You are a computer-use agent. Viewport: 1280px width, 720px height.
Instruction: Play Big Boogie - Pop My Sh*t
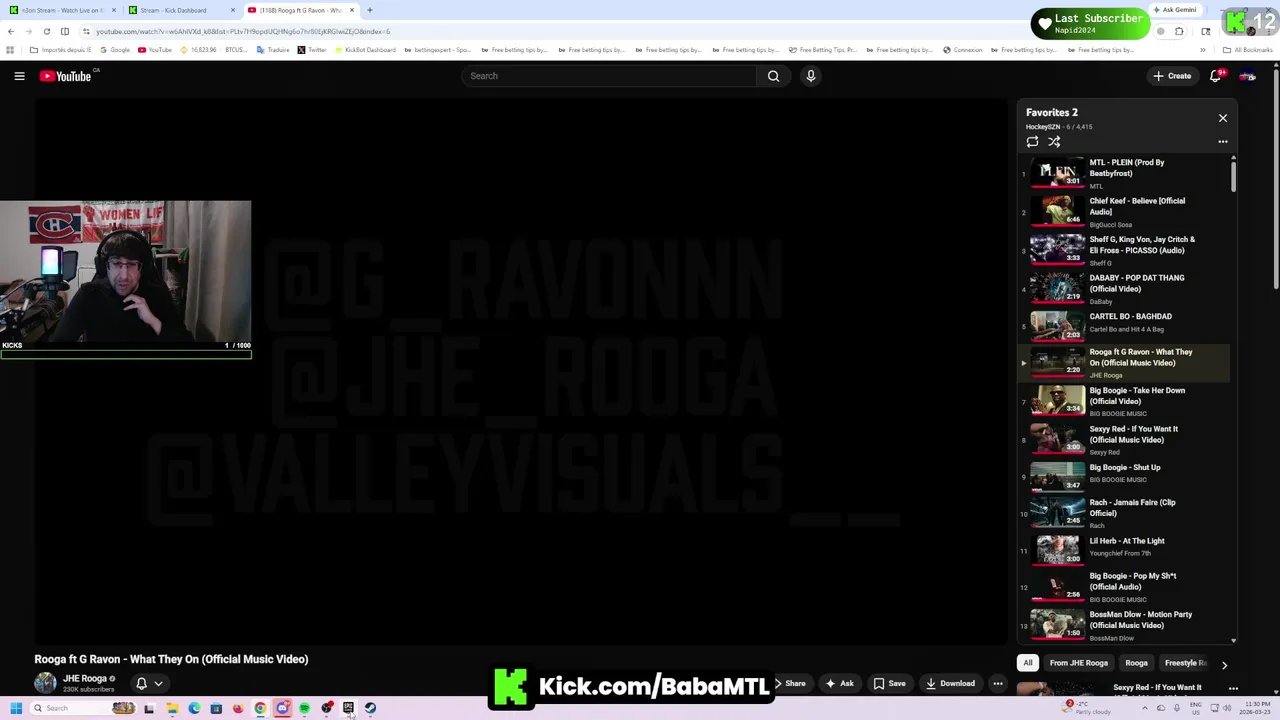(x=1125, y=587)
